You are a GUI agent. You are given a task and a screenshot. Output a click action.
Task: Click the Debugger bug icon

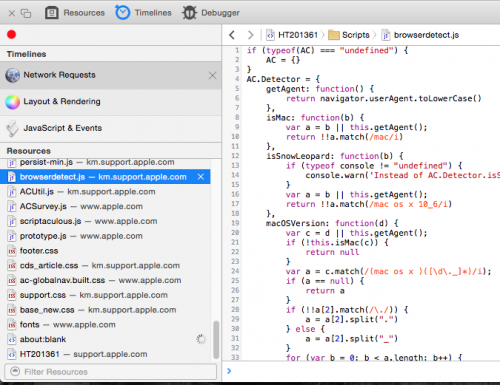[x=189, y=13]
